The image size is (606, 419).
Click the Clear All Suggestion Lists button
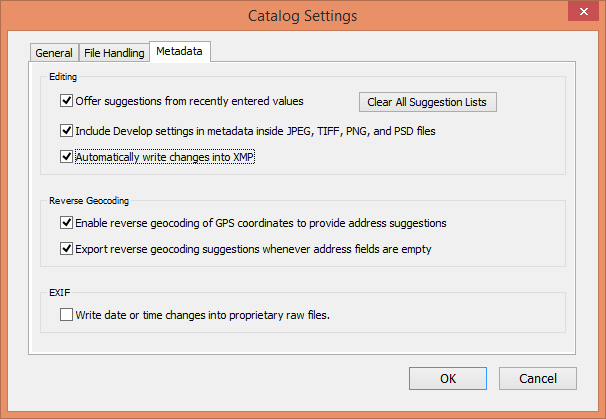(x=428, y=102)
